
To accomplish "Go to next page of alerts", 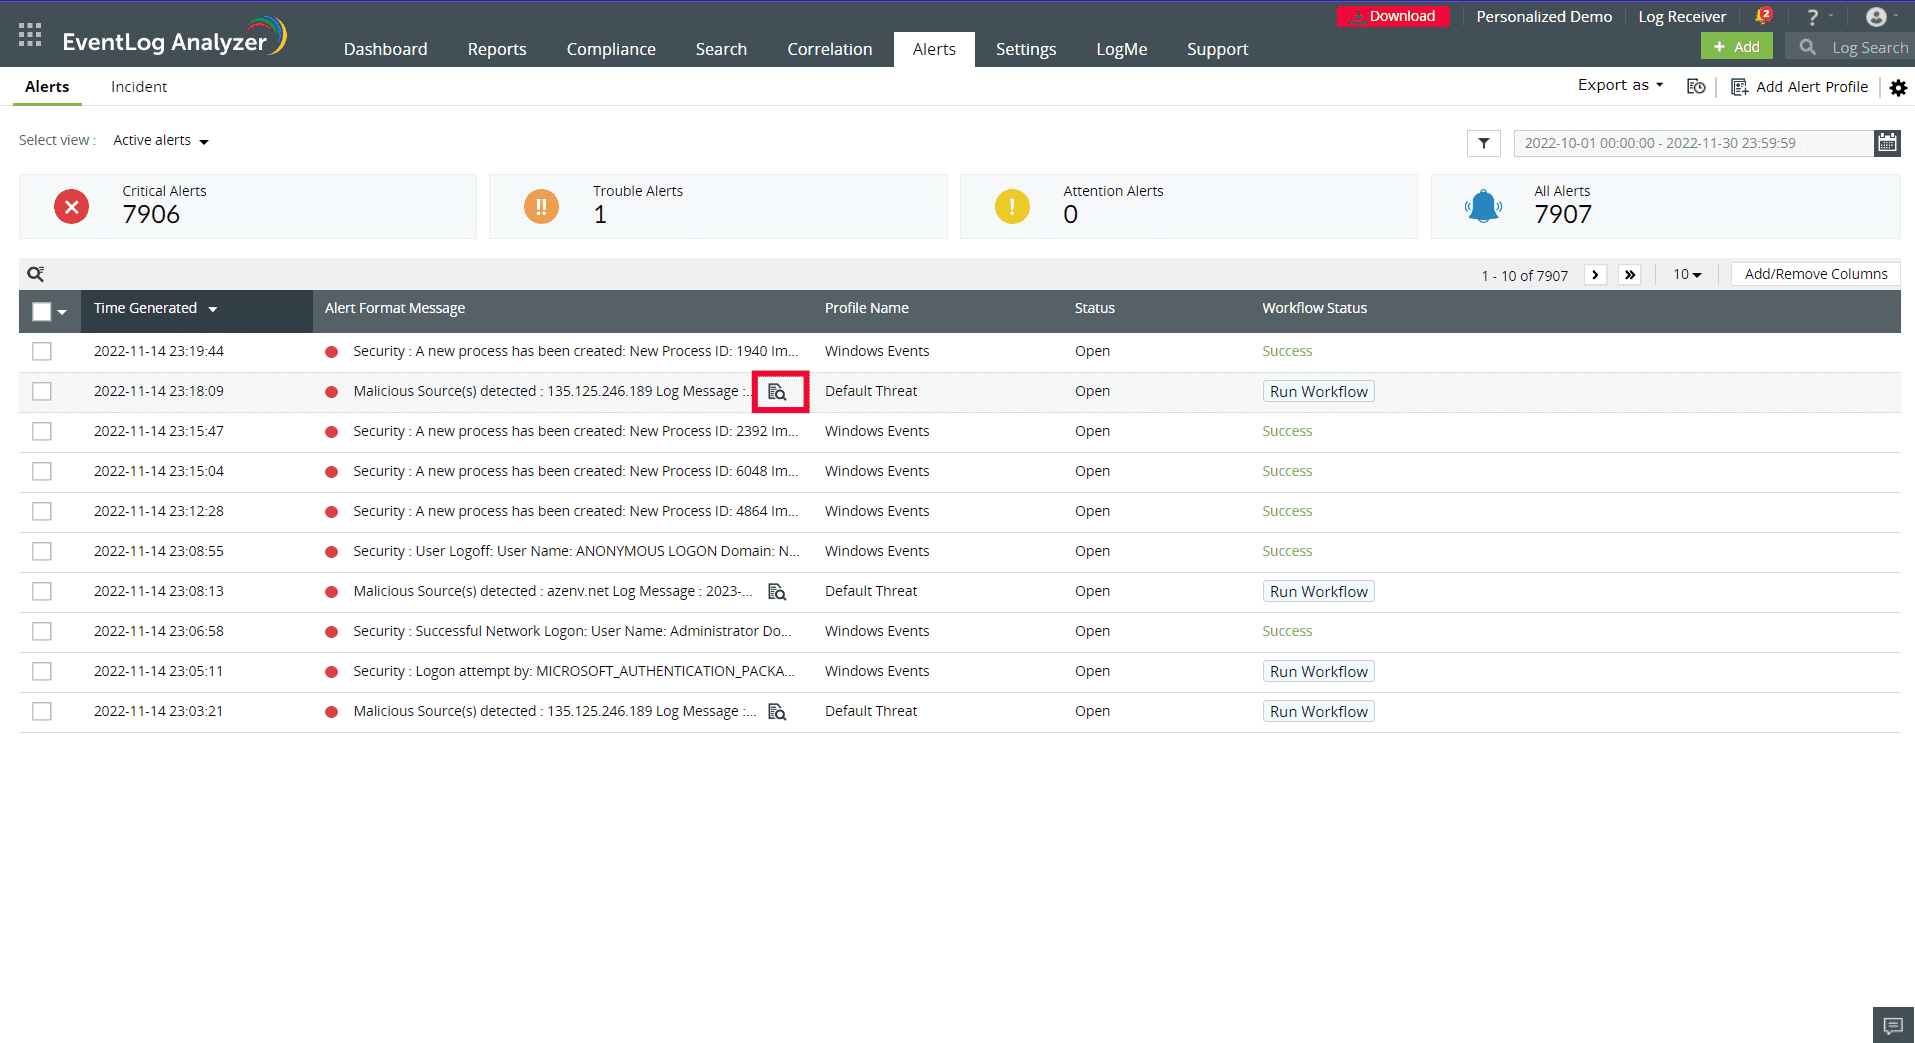I will [1595, 275].
